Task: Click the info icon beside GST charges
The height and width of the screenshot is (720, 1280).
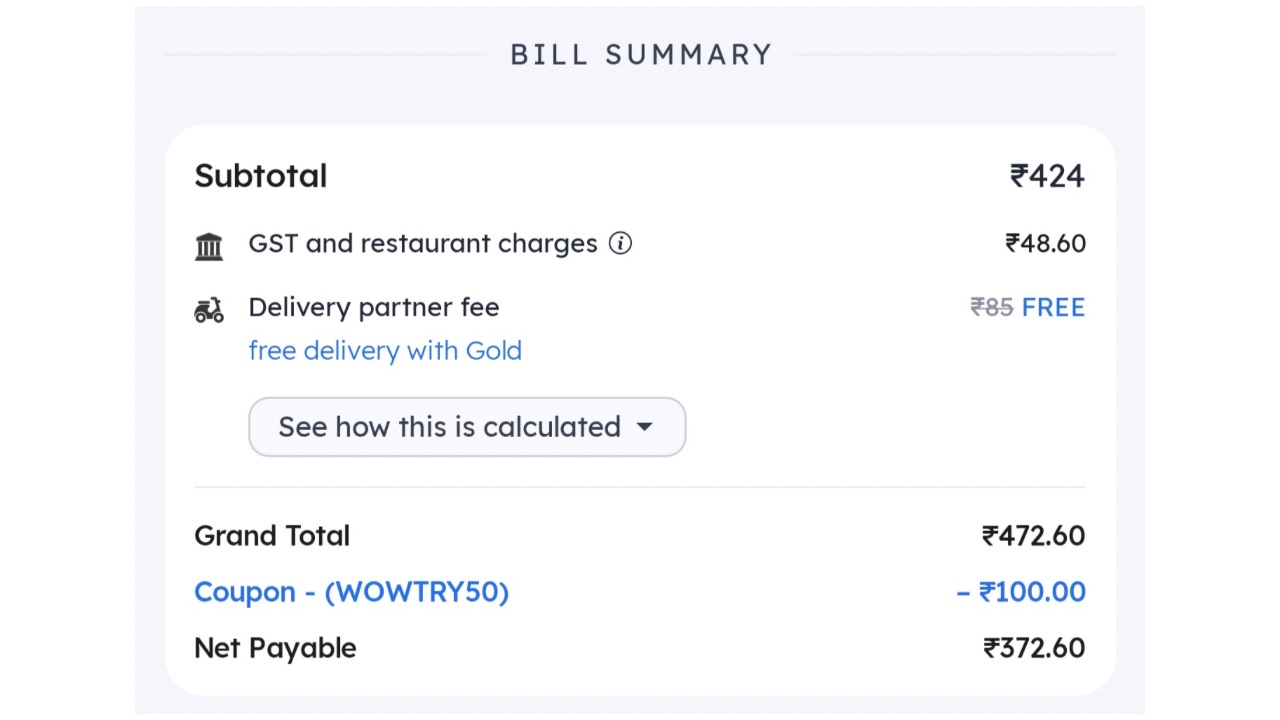Action: [x=621, y=243]
